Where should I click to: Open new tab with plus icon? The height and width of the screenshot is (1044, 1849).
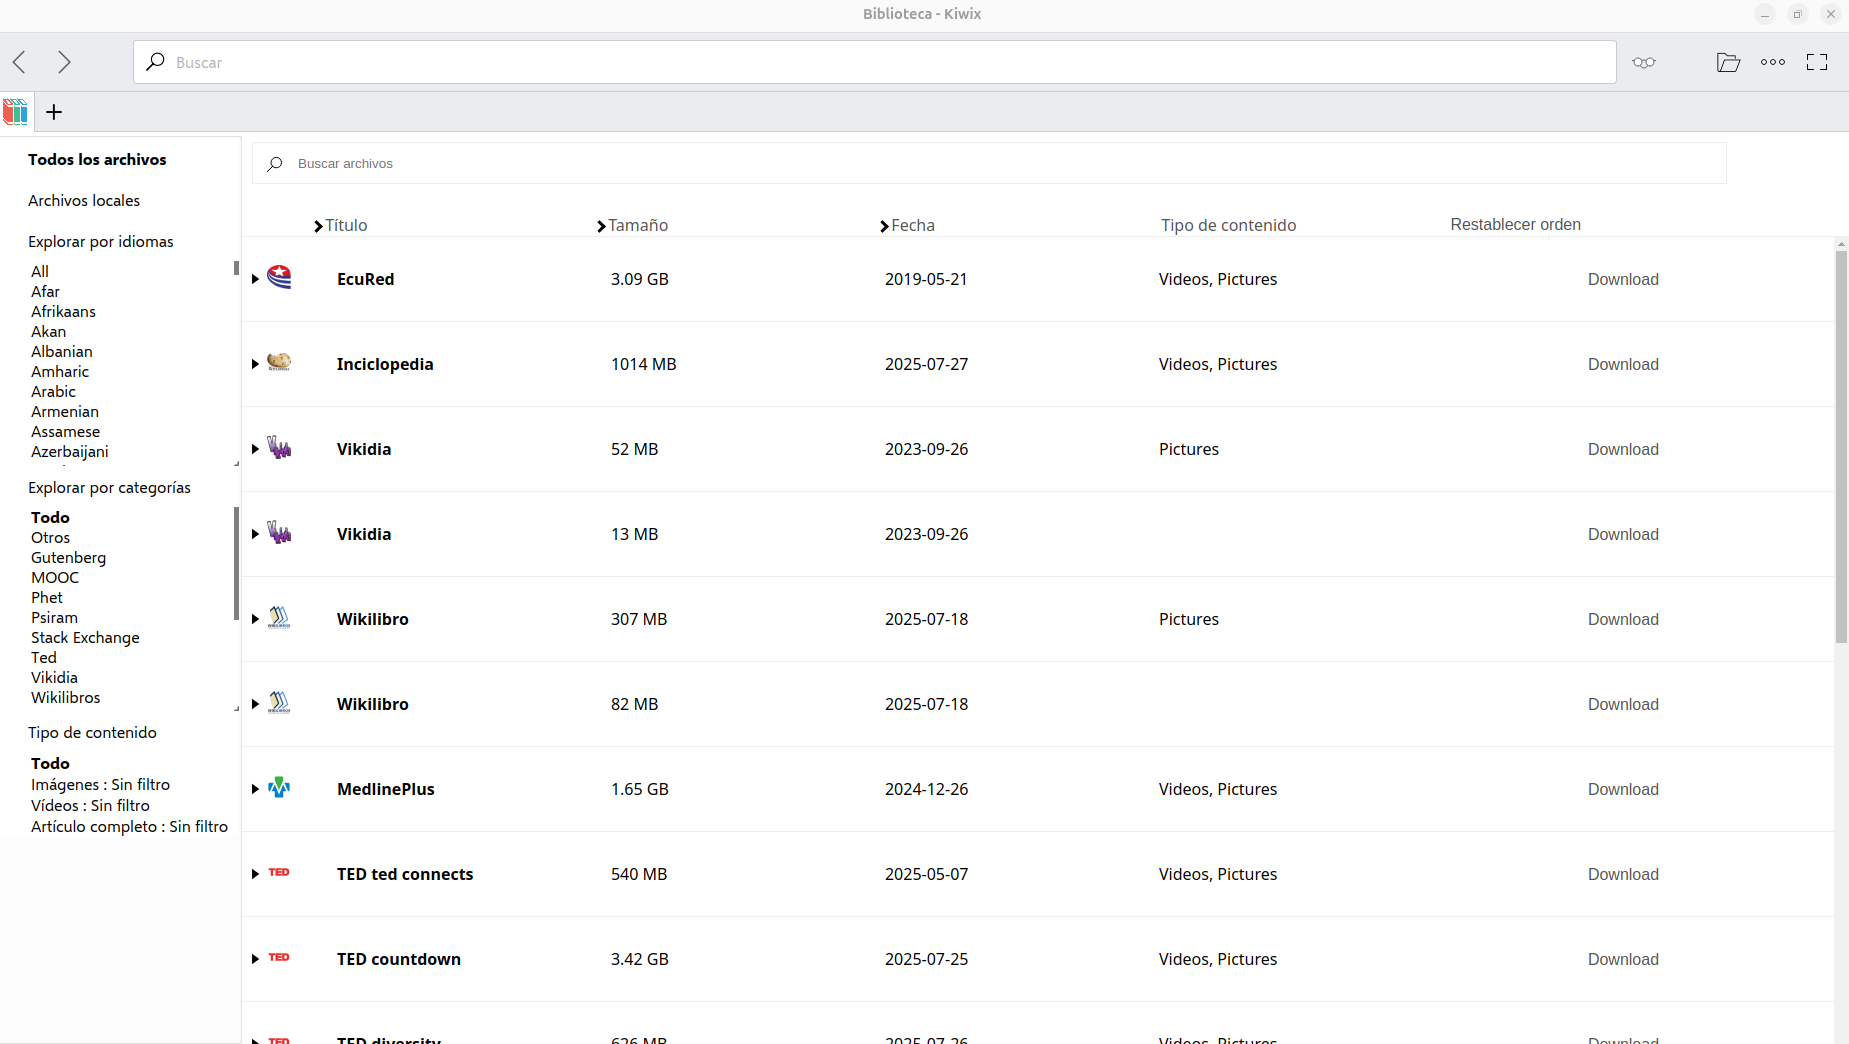coord(54,112)
